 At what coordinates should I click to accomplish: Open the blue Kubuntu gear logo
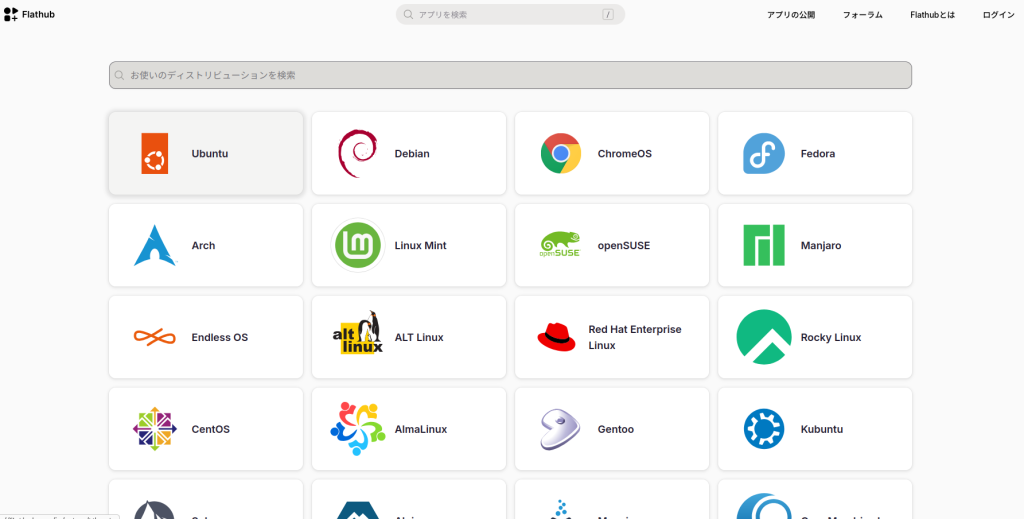764,429
